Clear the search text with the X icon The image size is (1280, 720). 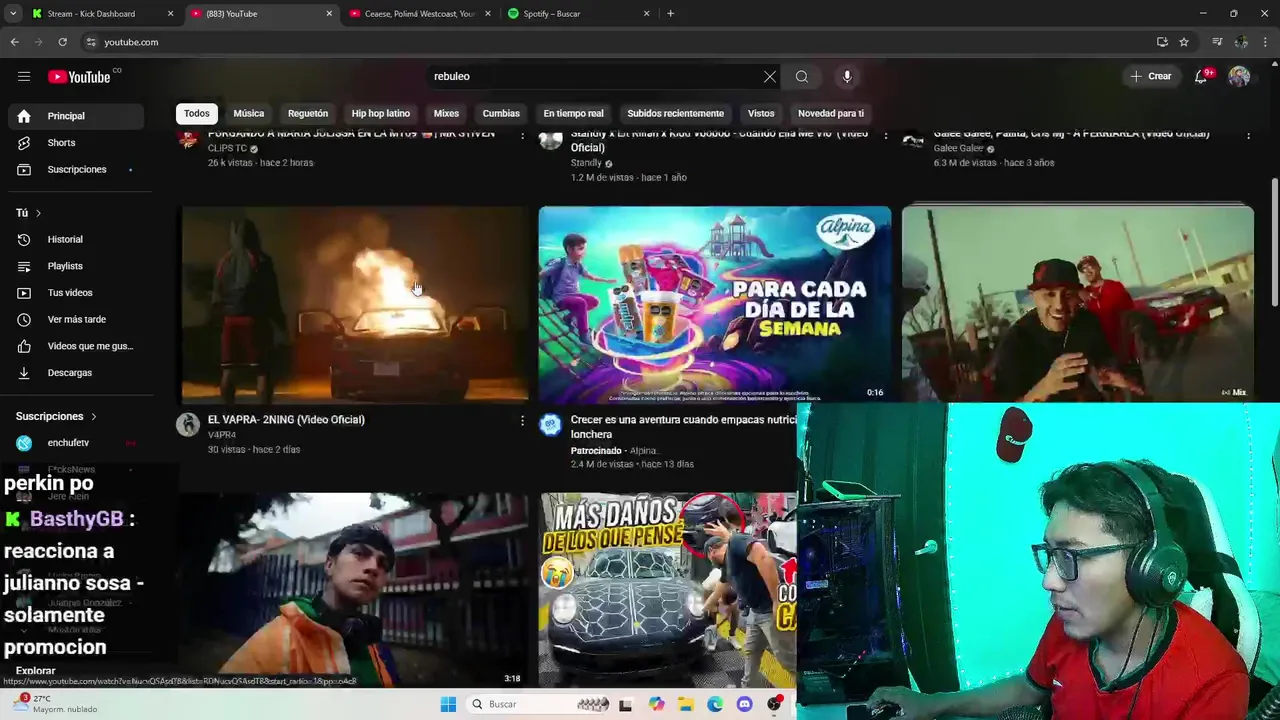[770, 76]
